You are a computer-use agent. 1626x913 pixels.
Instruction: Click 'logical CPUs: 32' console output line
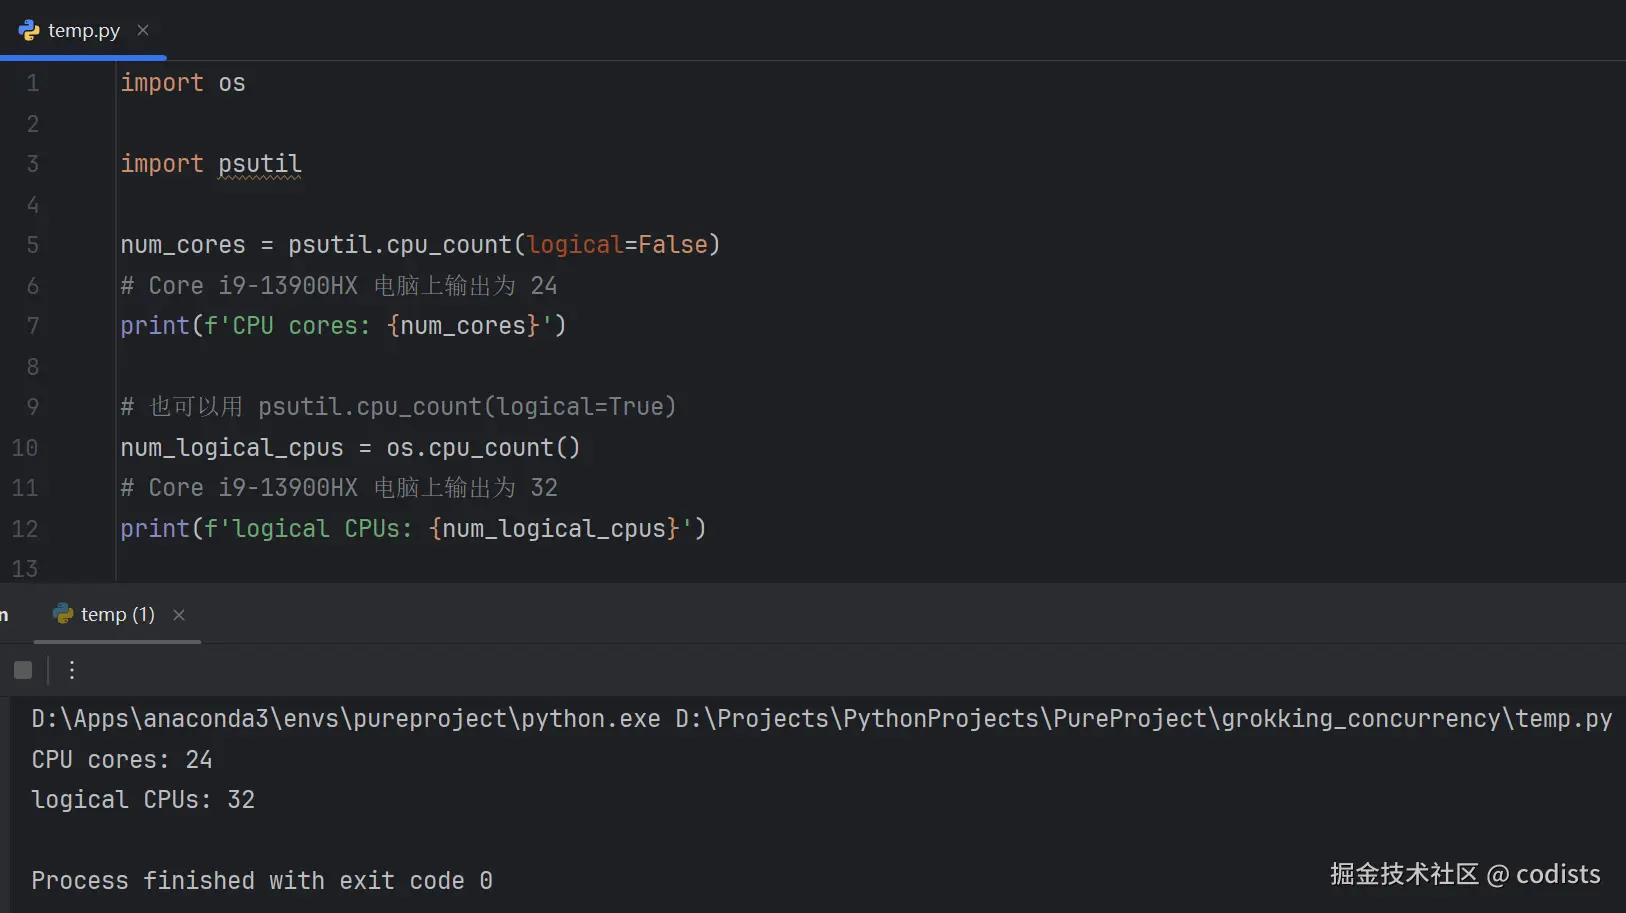(143, 800)
